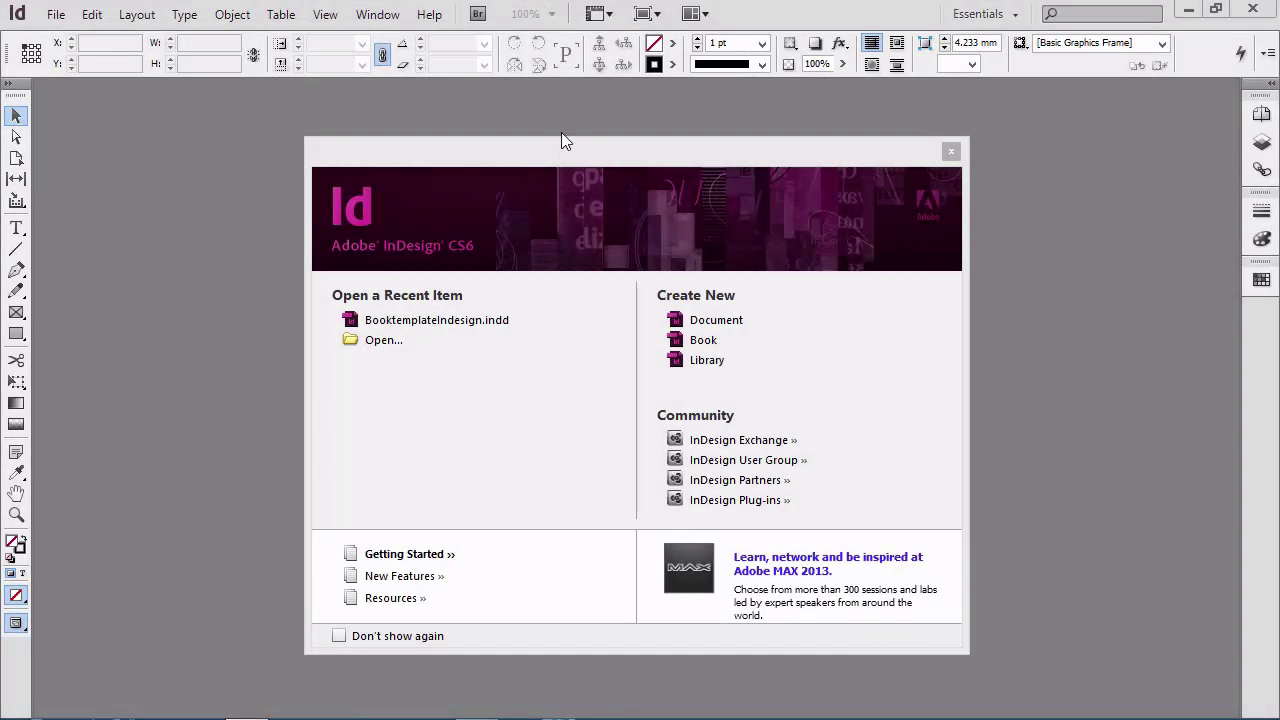Enable no text wrap option
Screen dimensions: 1280x720
872,43
